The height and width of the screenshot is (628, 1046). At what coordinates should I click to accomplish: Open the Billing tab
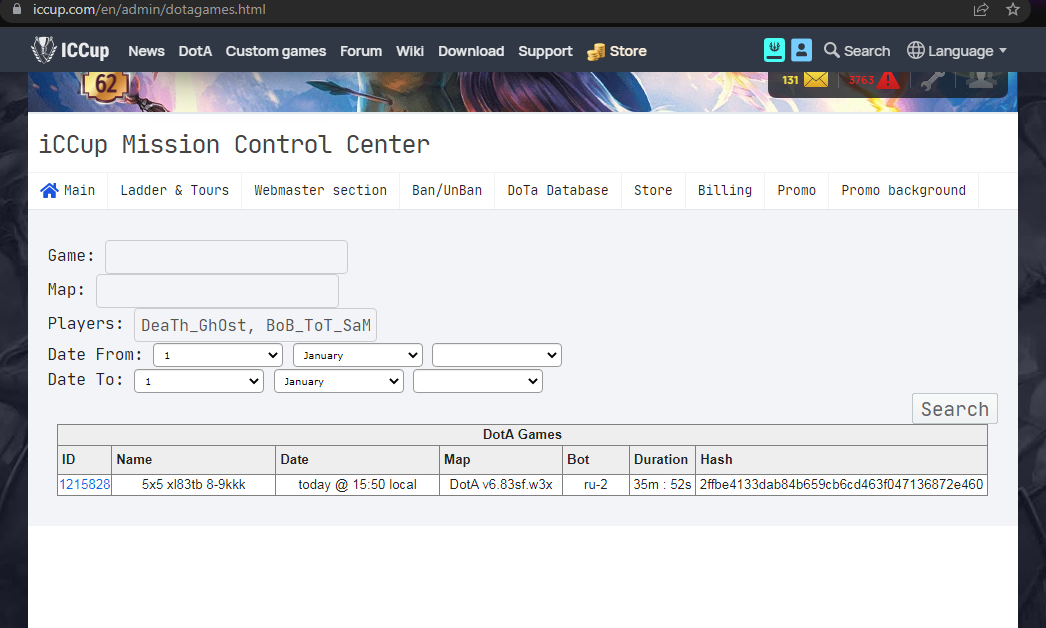point(724,191)
